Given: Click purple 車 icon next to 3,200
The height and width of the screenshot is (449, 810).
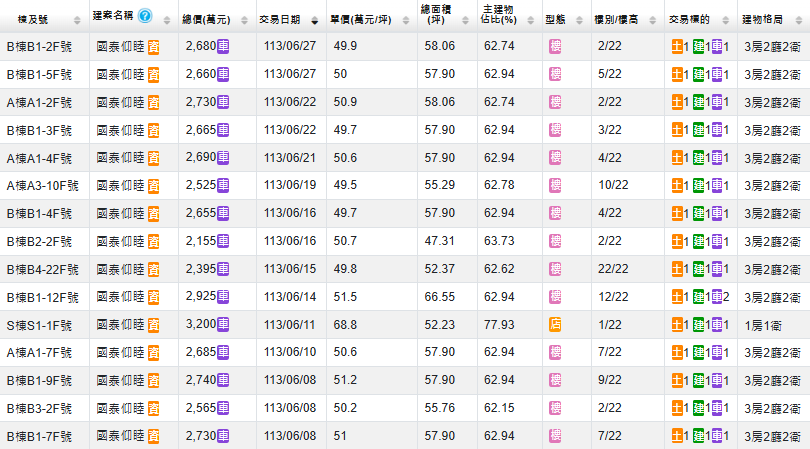Looking at the screenshot, I should pos(223,324).
